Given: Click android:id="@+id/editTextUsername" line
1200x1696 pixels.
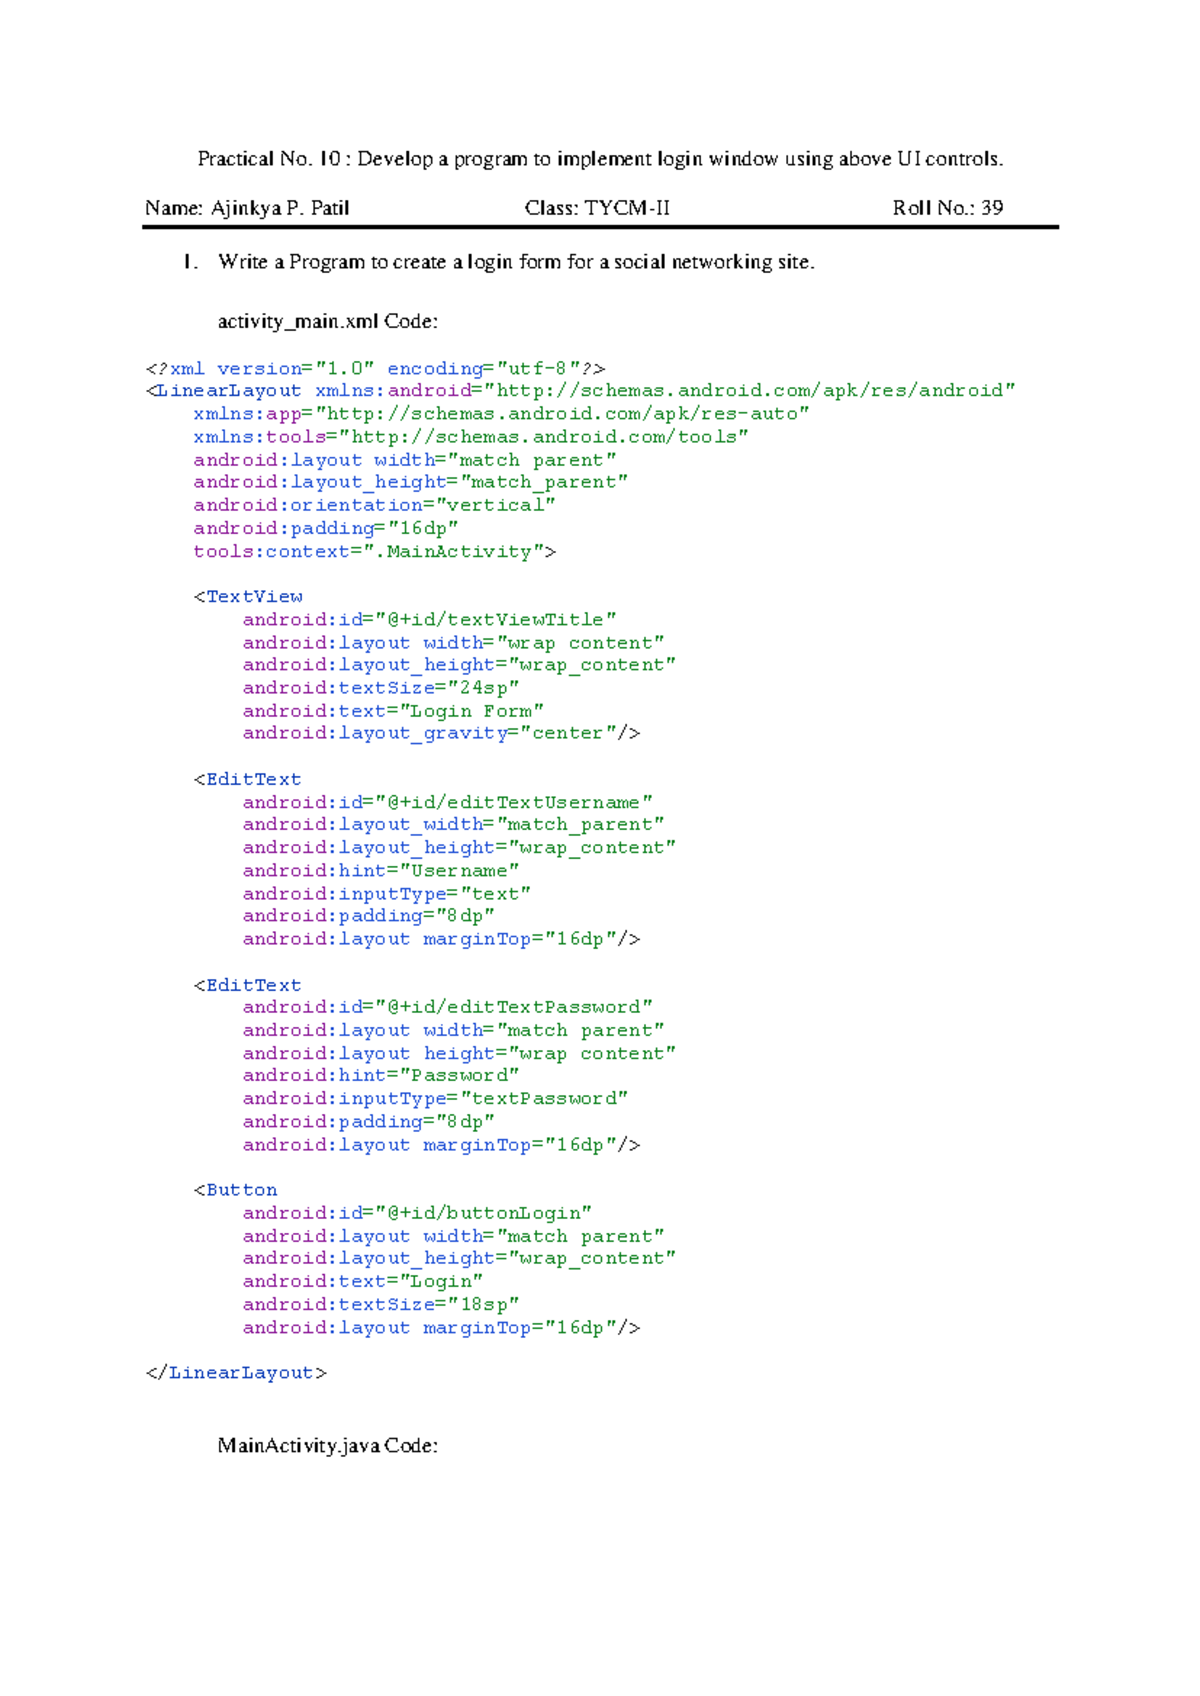Looking at the screenshot, I should (448, 803).
